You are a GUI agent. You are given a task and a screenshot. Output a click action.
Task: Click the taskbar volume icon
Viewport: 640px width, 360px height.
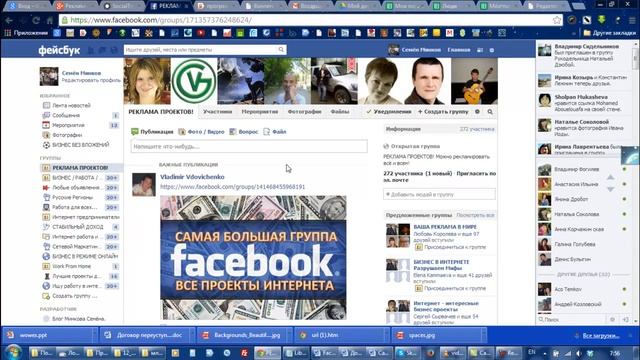(579, 353)
